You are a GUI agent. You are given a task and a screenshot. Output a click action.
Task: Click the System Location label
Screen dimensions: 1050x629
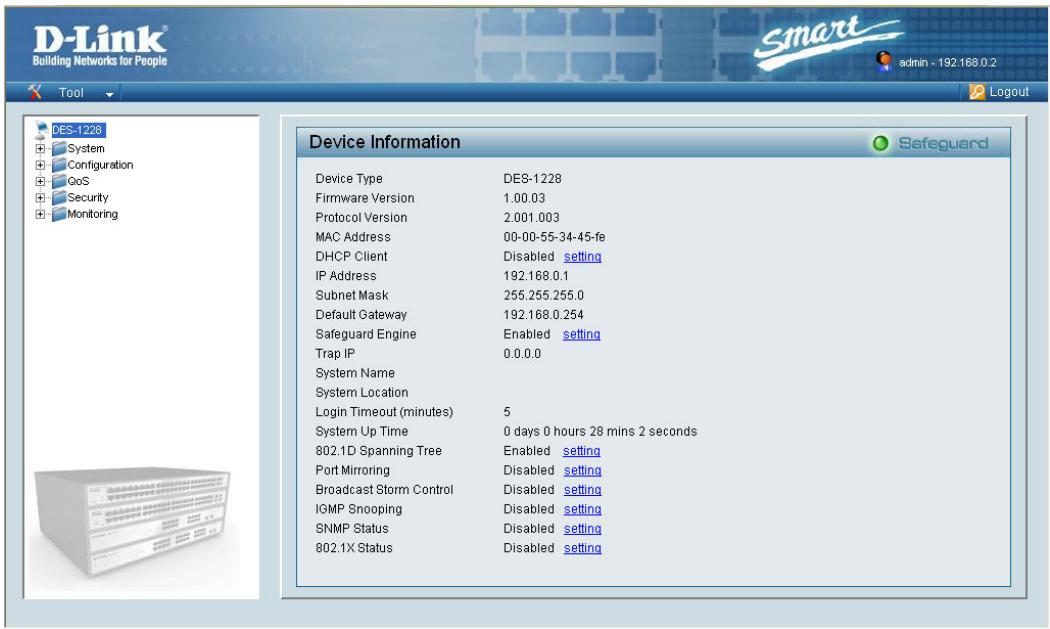coord(362,393)
